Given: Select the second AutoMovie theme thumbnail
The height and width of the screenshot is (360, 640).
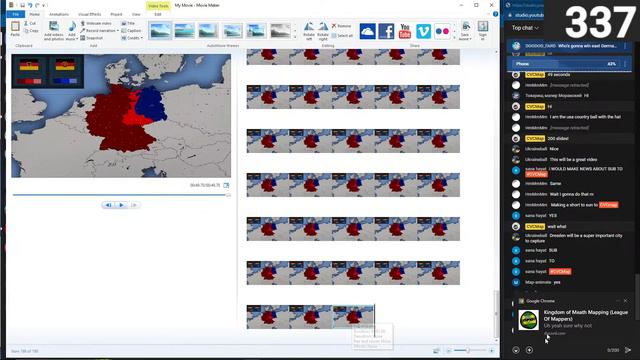Looking at the screenshot, I should pyautogui.click(x=184, y=31).
